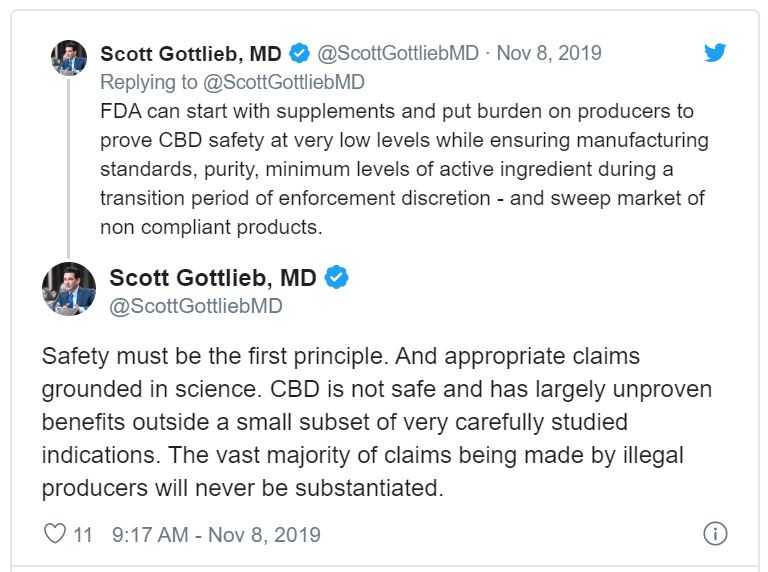
Task: Click the verified badge beside the large profile name
Action: tap(336, 277)
